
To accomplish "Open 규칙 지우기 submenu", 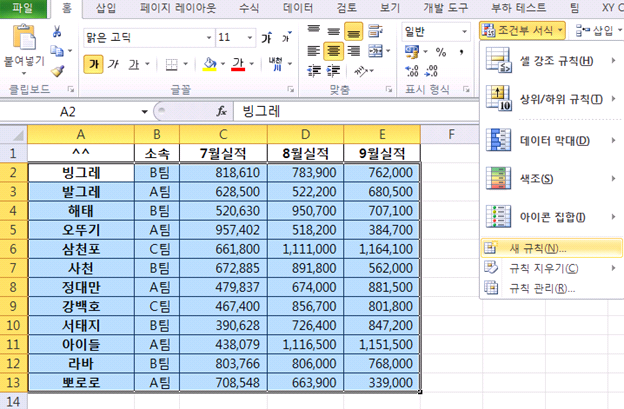I will 552,269.
